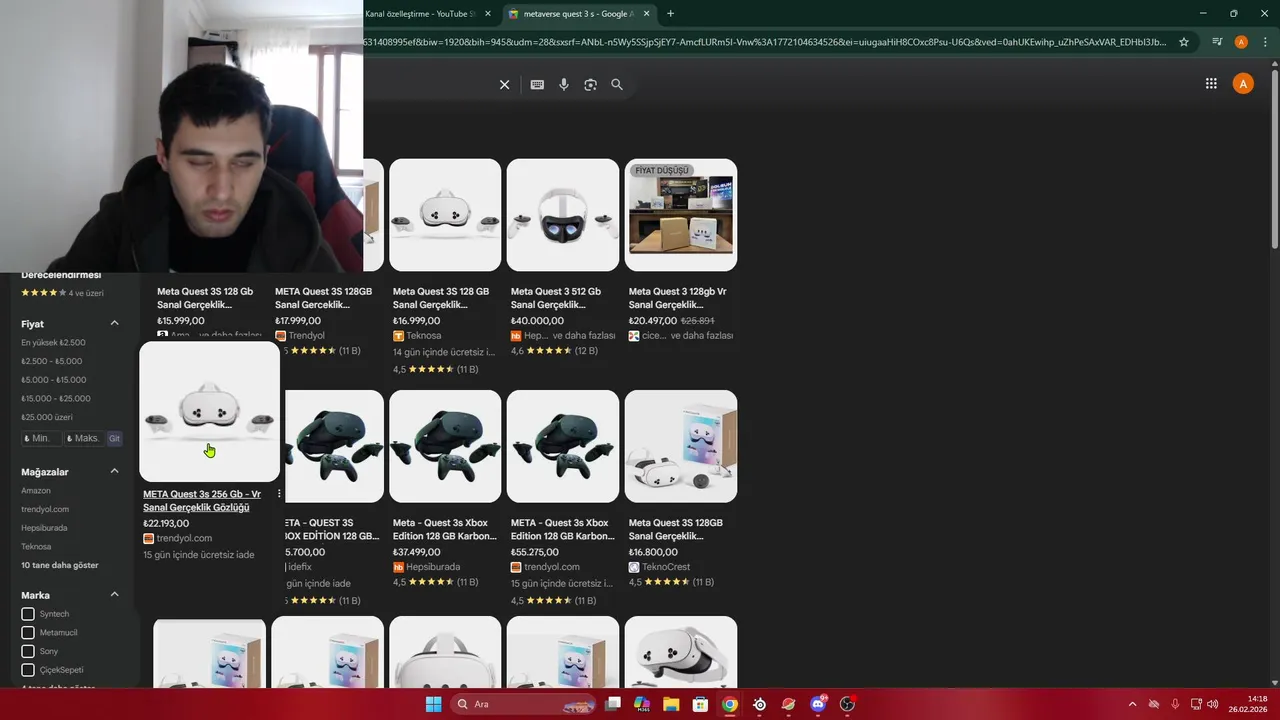Open the TeknoCrest Meta Quest 3S 128GB image
Image resolution: width=1280 pixels, height=720 pixels.
[681, 446]
